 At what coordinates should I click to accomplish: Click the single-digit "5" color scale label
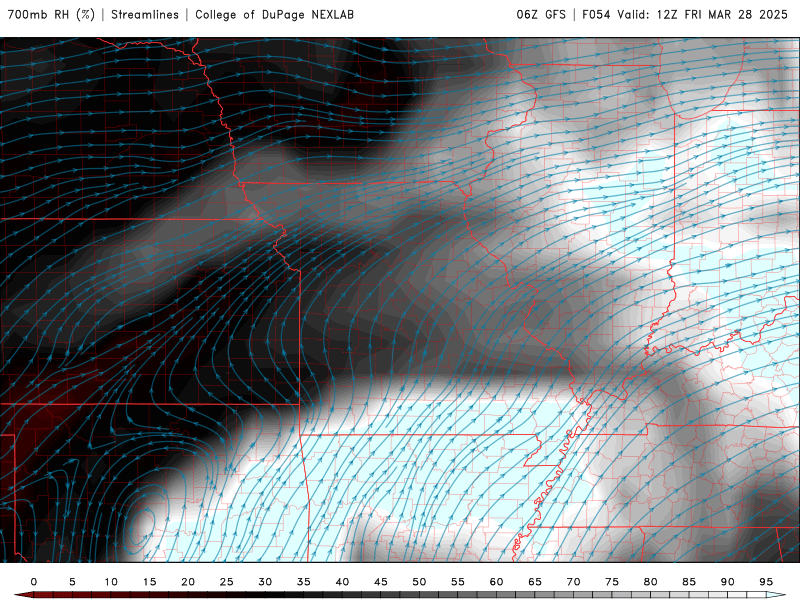pos(72,582)
